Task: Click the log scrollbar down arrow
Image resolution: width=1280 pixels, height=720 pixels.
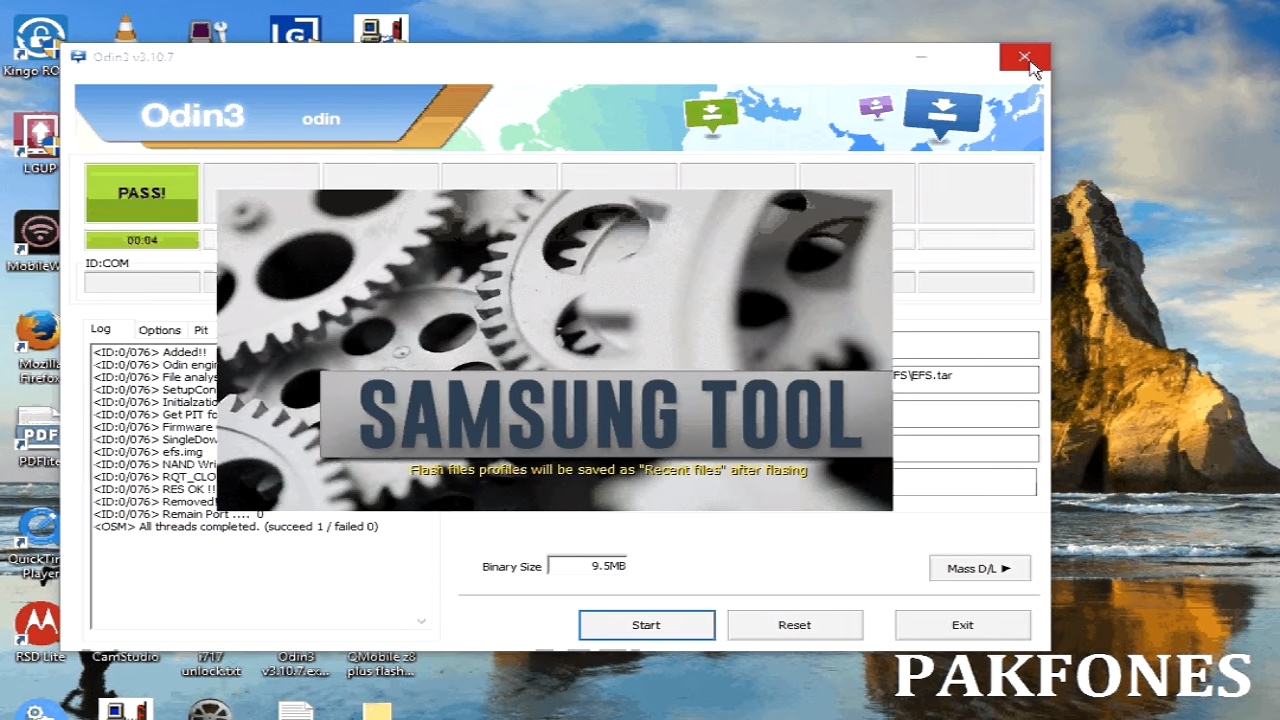Action: [x=421, y=621]
